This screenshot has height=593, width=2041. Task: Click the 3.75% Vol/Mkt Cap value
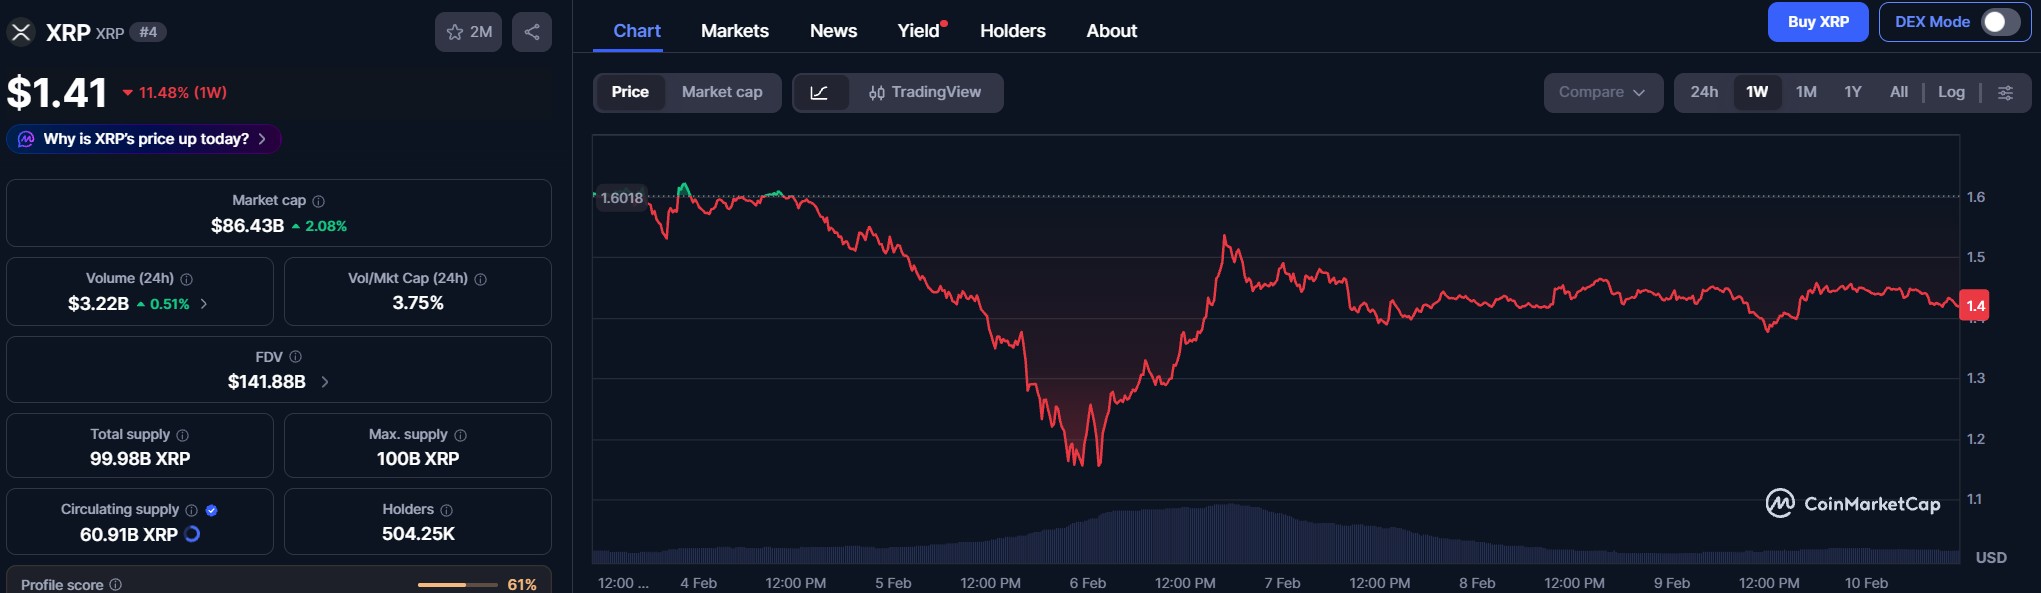pos(418,303)
